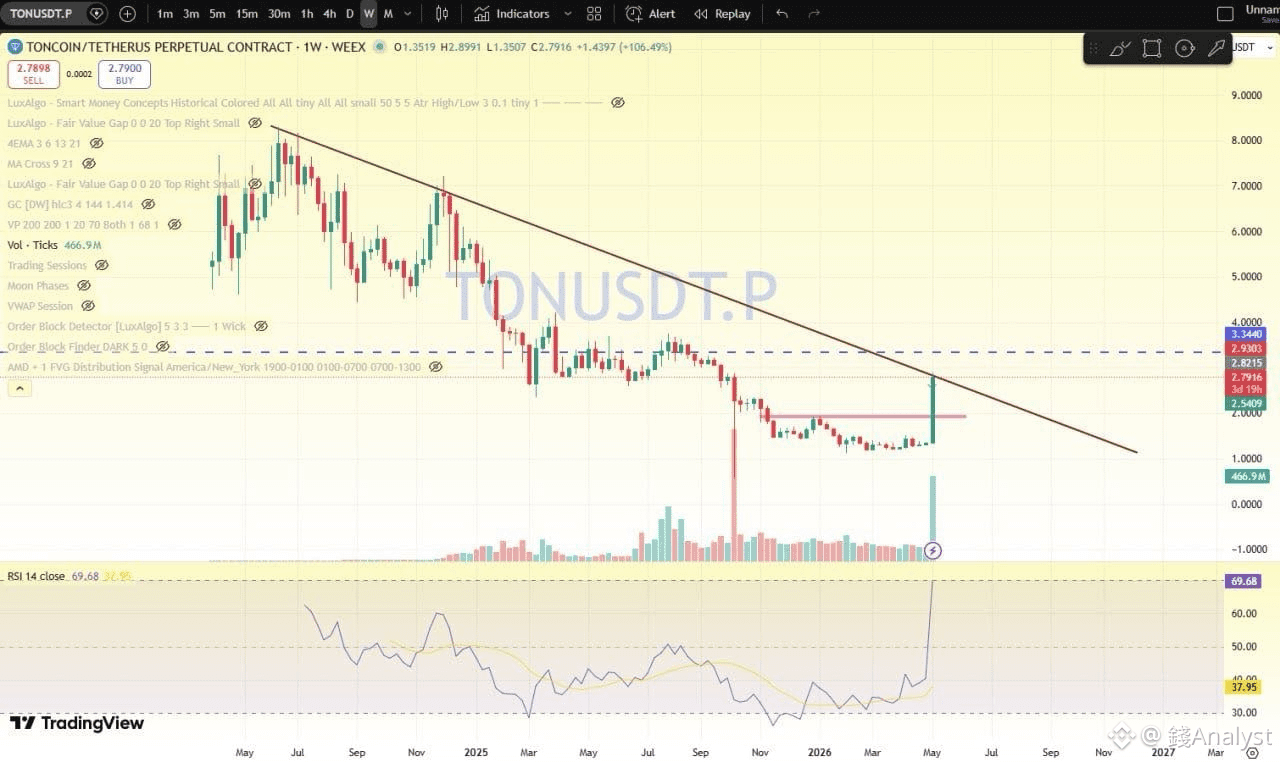Screen dimensions: 1280x762
Task: Expand the timeframe list dropdown arrow
Action: coord(408,14)
